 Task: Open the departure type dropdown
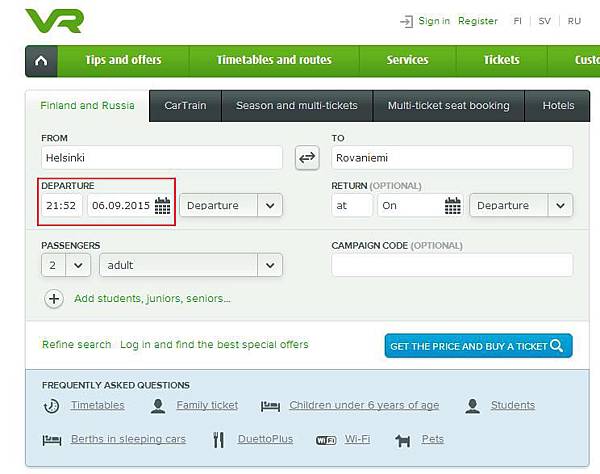tap(231, 205)
